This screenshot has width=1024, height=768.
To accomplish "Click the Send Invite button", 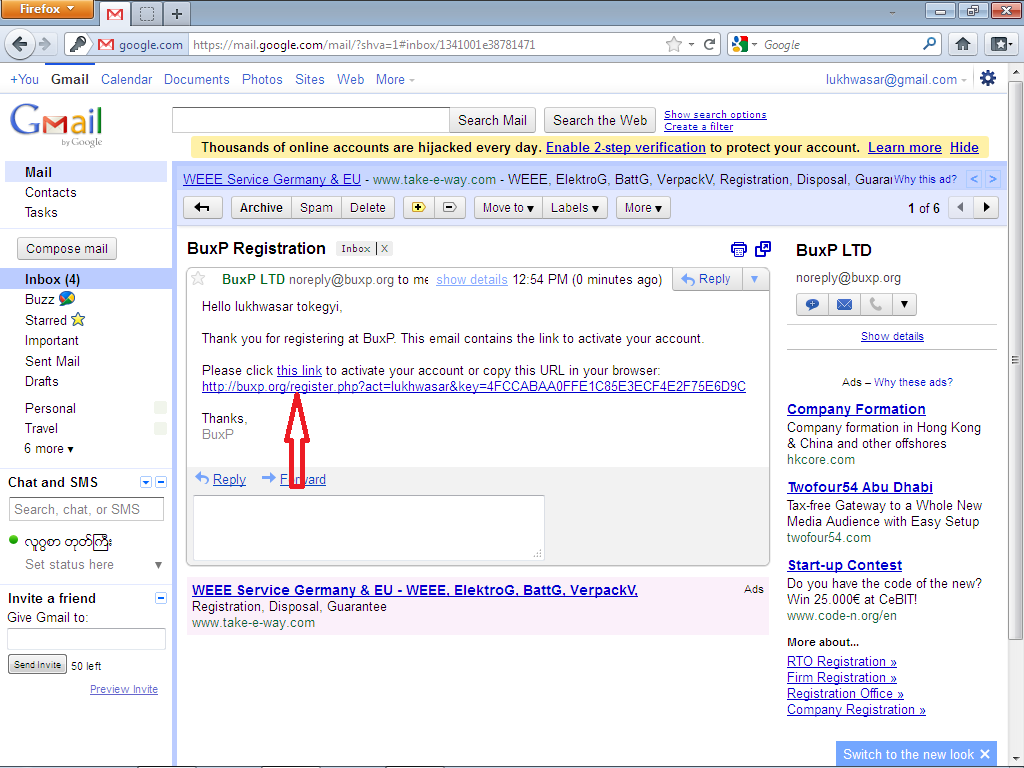I will tap(37, 665).
